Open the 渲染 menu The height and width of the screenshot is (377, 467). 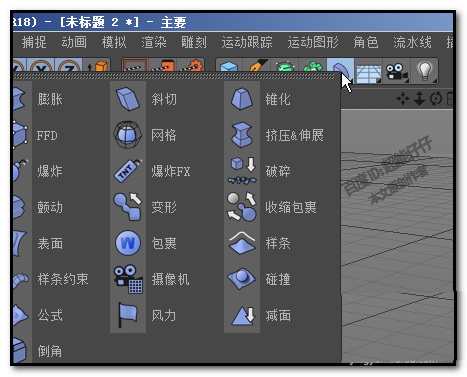(154, 42)
